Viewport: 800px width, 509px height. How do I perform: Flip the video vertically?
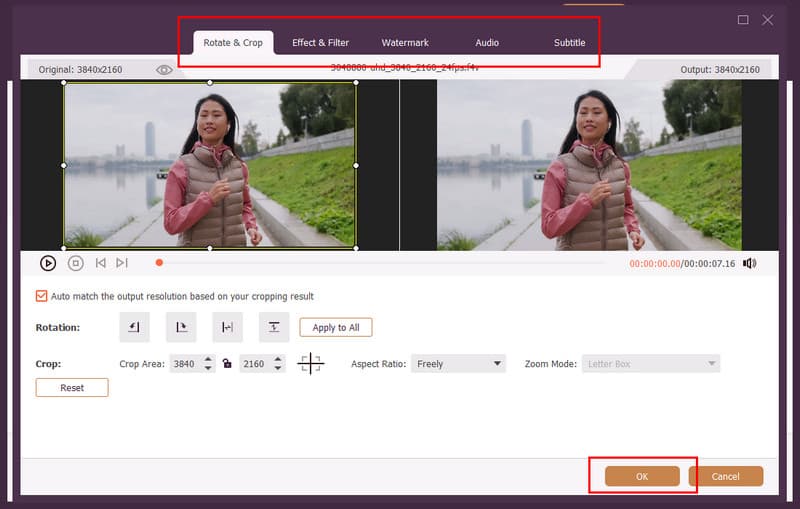pyautogui.click(x=274, y=327)
